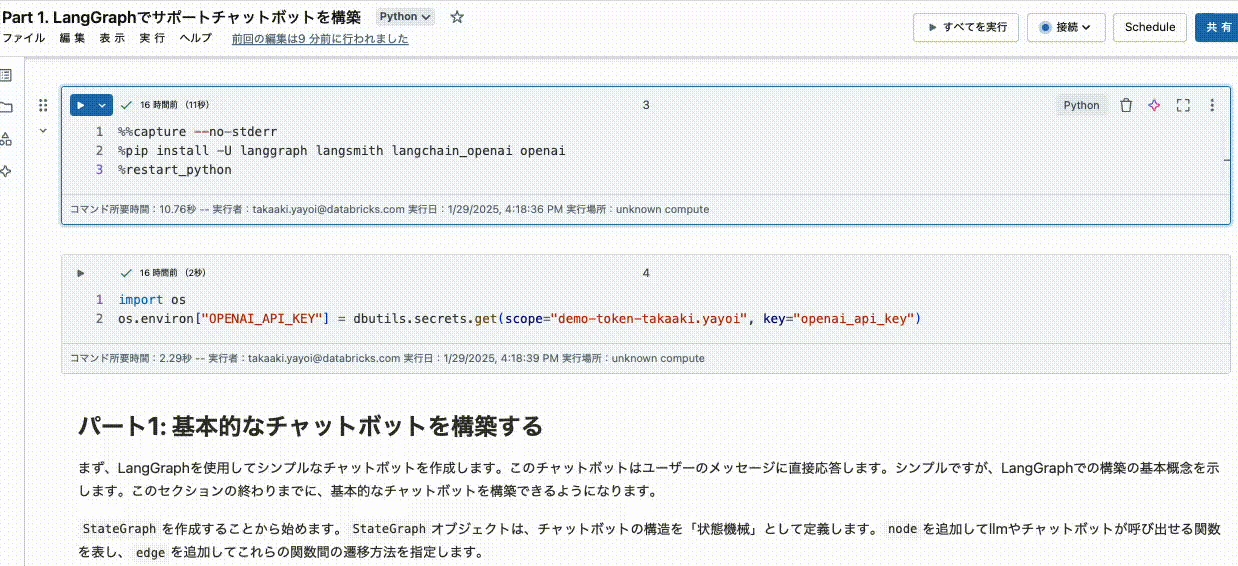The image size is (1238, 566).
Task: Click the green checkmark of cell 4
Action: click(x=126, y=272)
